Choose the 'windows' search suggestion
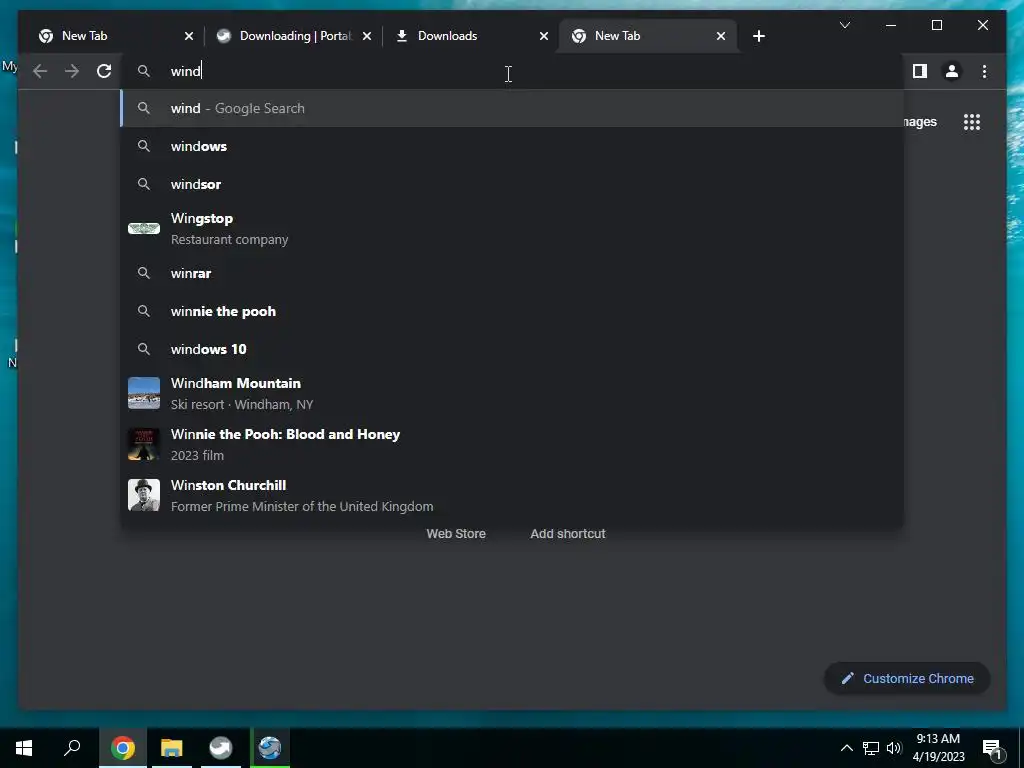Image resolution: width=1024 pixels, height=768 pixels. tap(513, 146)
